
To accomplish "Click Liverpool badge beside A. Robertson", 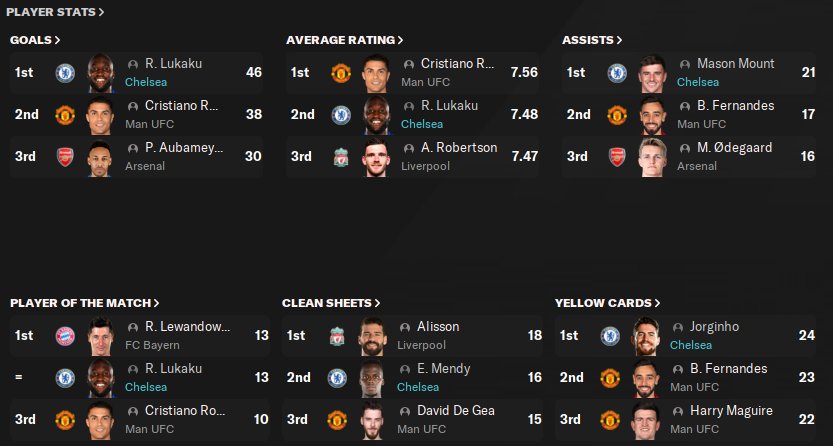I will 341,157.
